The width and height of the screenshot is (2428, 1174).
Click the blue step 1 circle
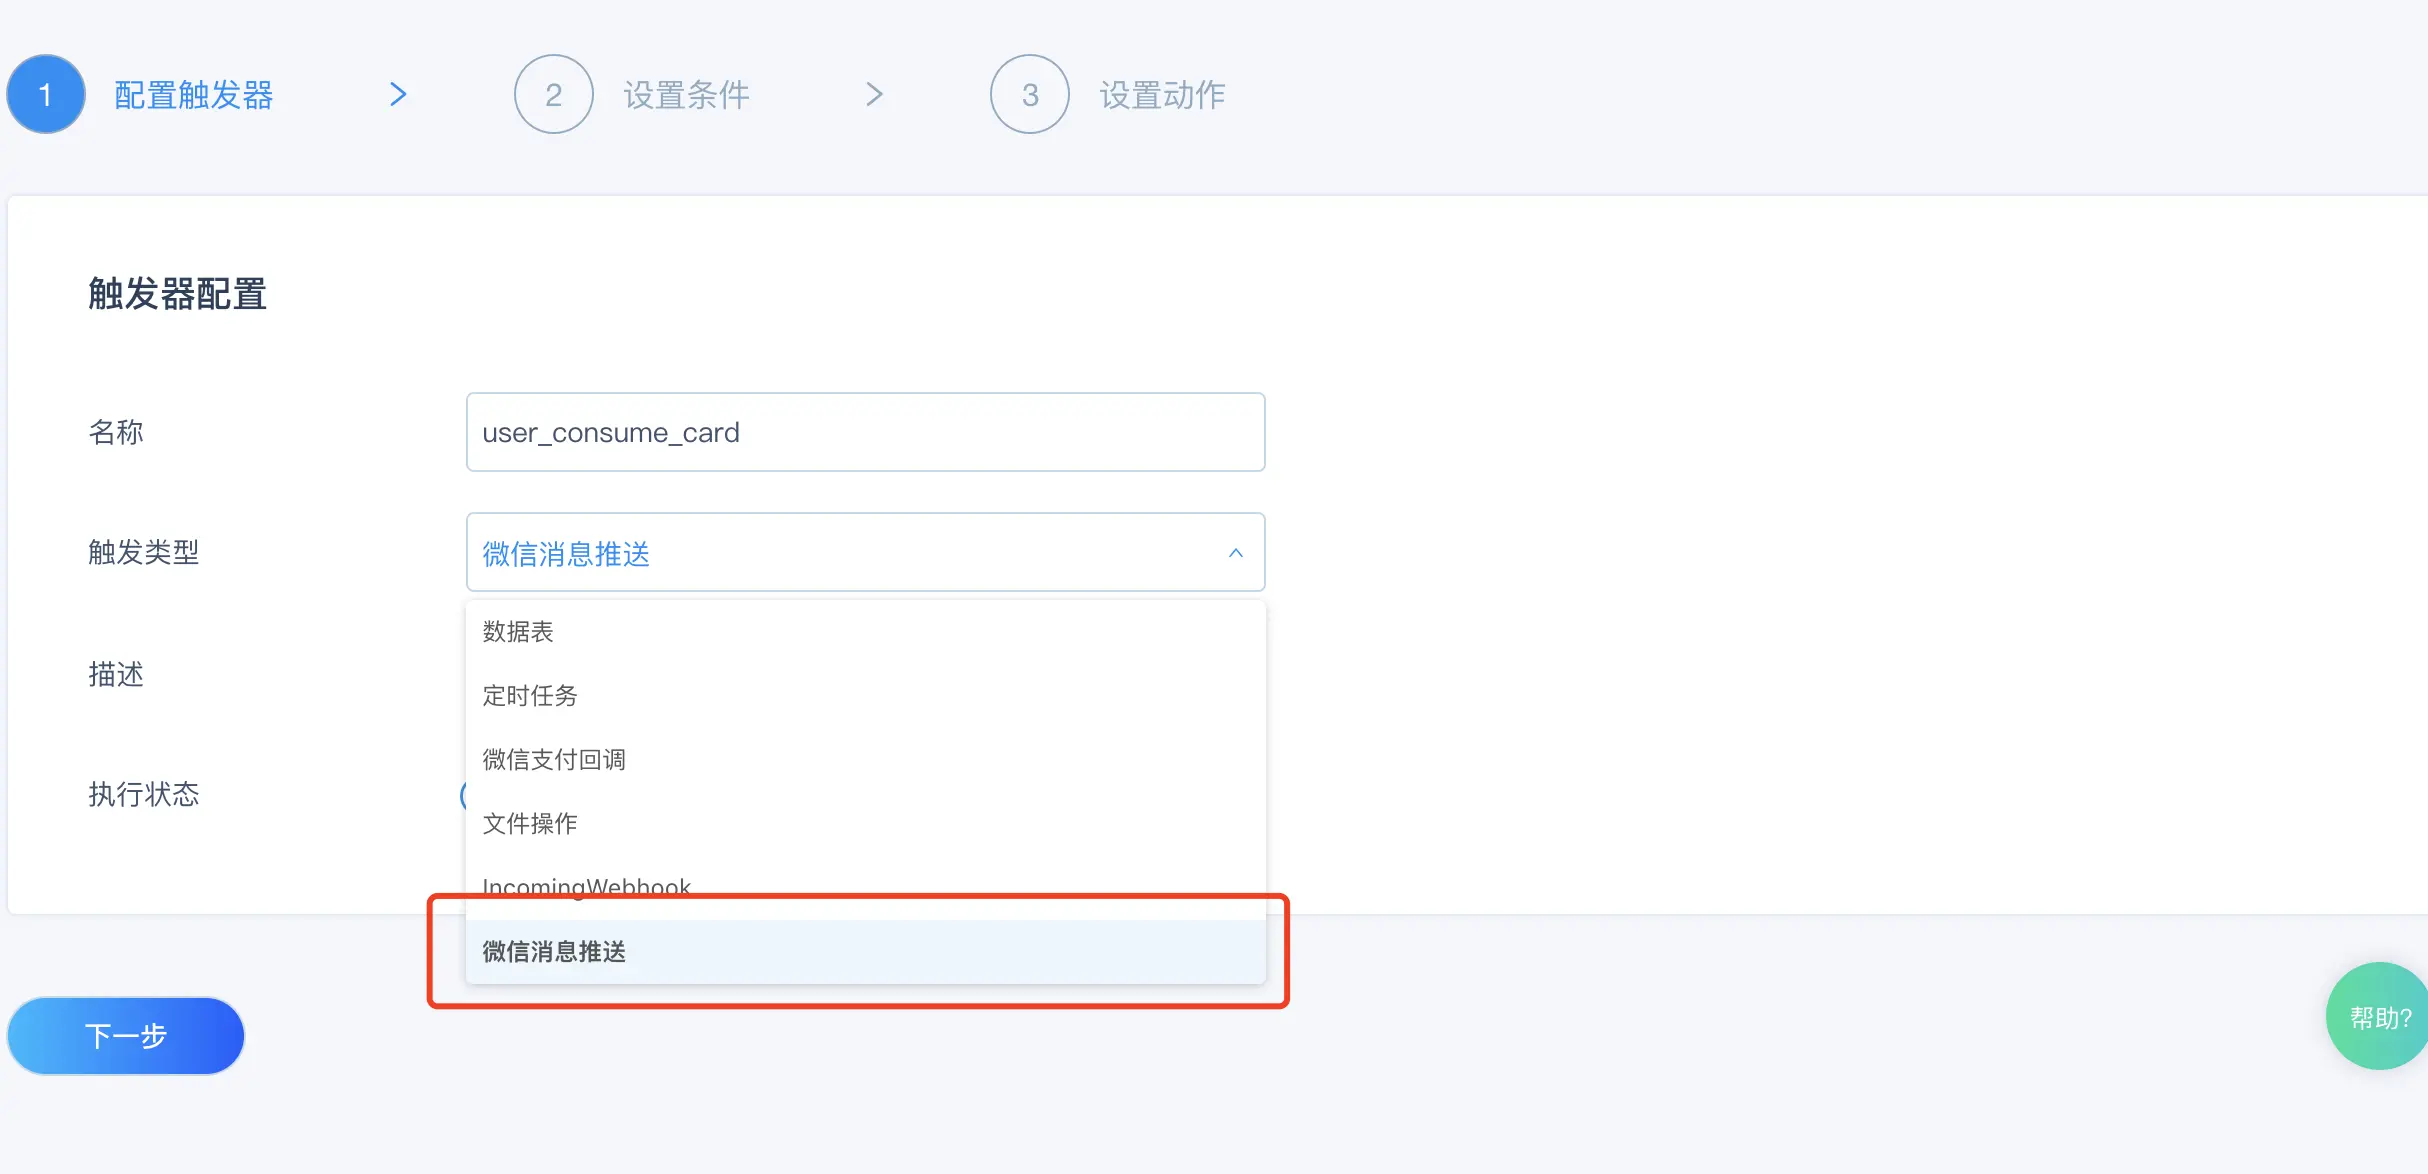46,94
